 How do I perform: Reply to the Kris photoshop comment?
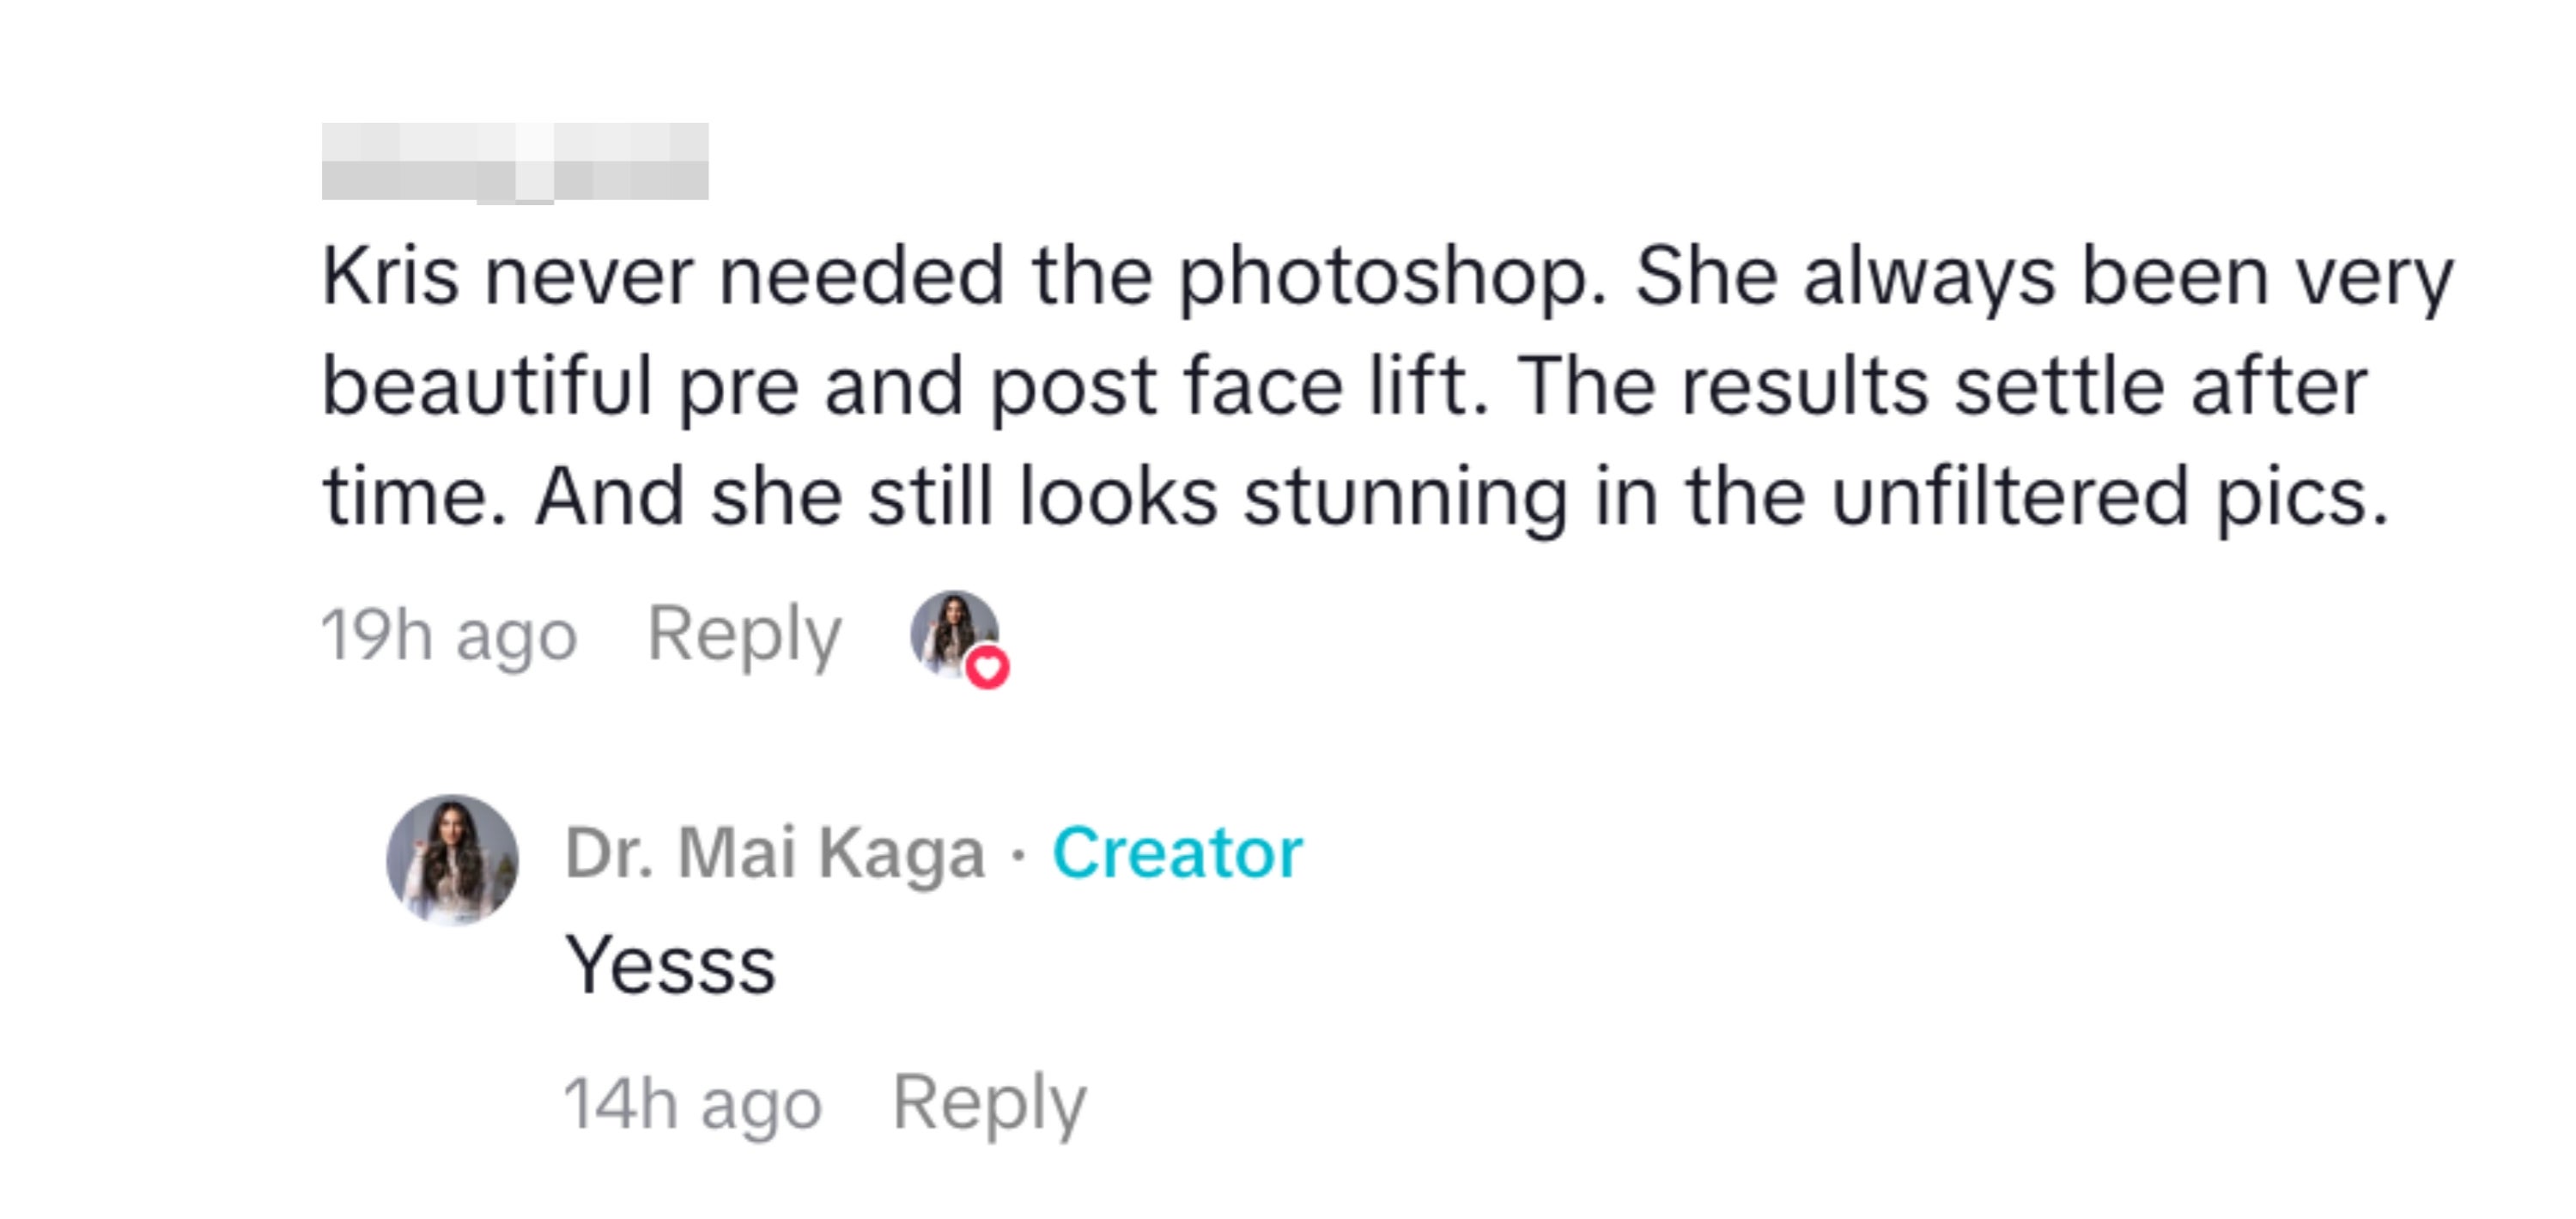coord(744,634)
